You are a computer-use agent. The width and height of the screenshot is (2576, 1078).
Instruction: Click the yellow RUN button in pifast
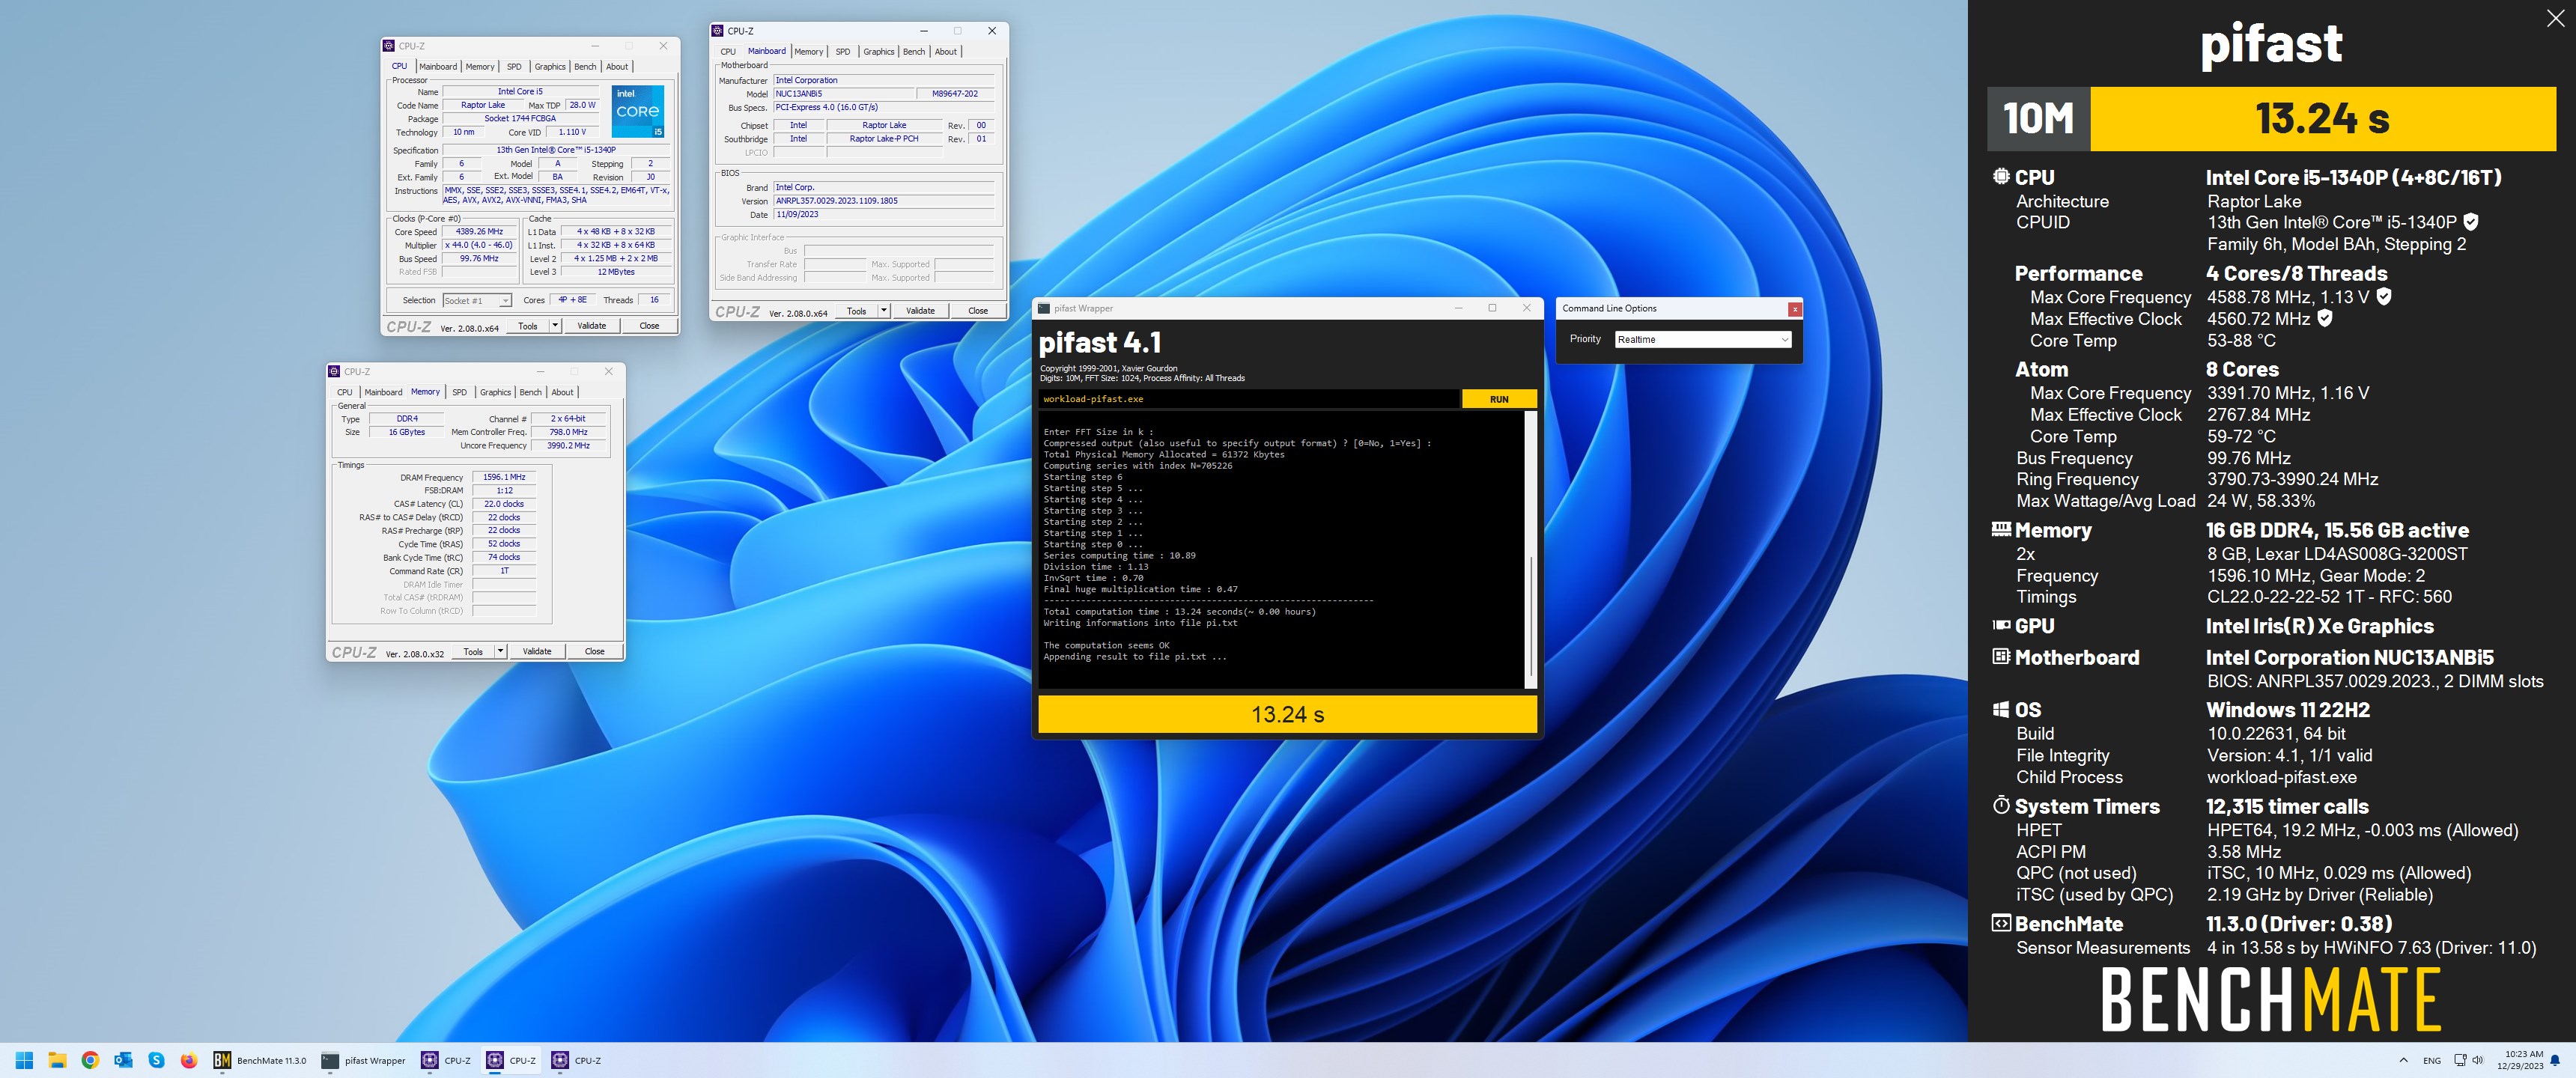[x=1499, y=399]
